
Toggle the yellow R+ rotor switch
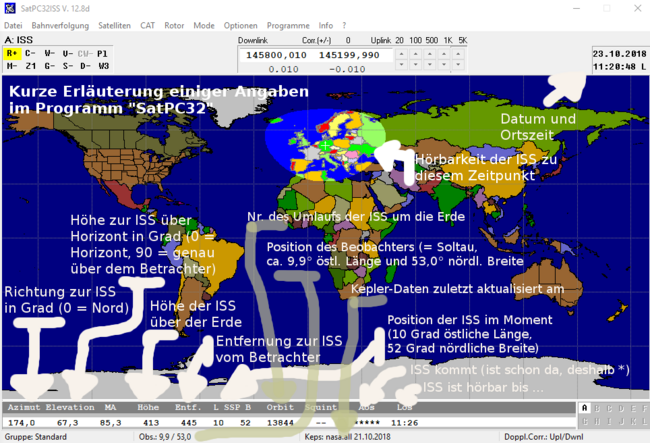(x=12, y=53)
